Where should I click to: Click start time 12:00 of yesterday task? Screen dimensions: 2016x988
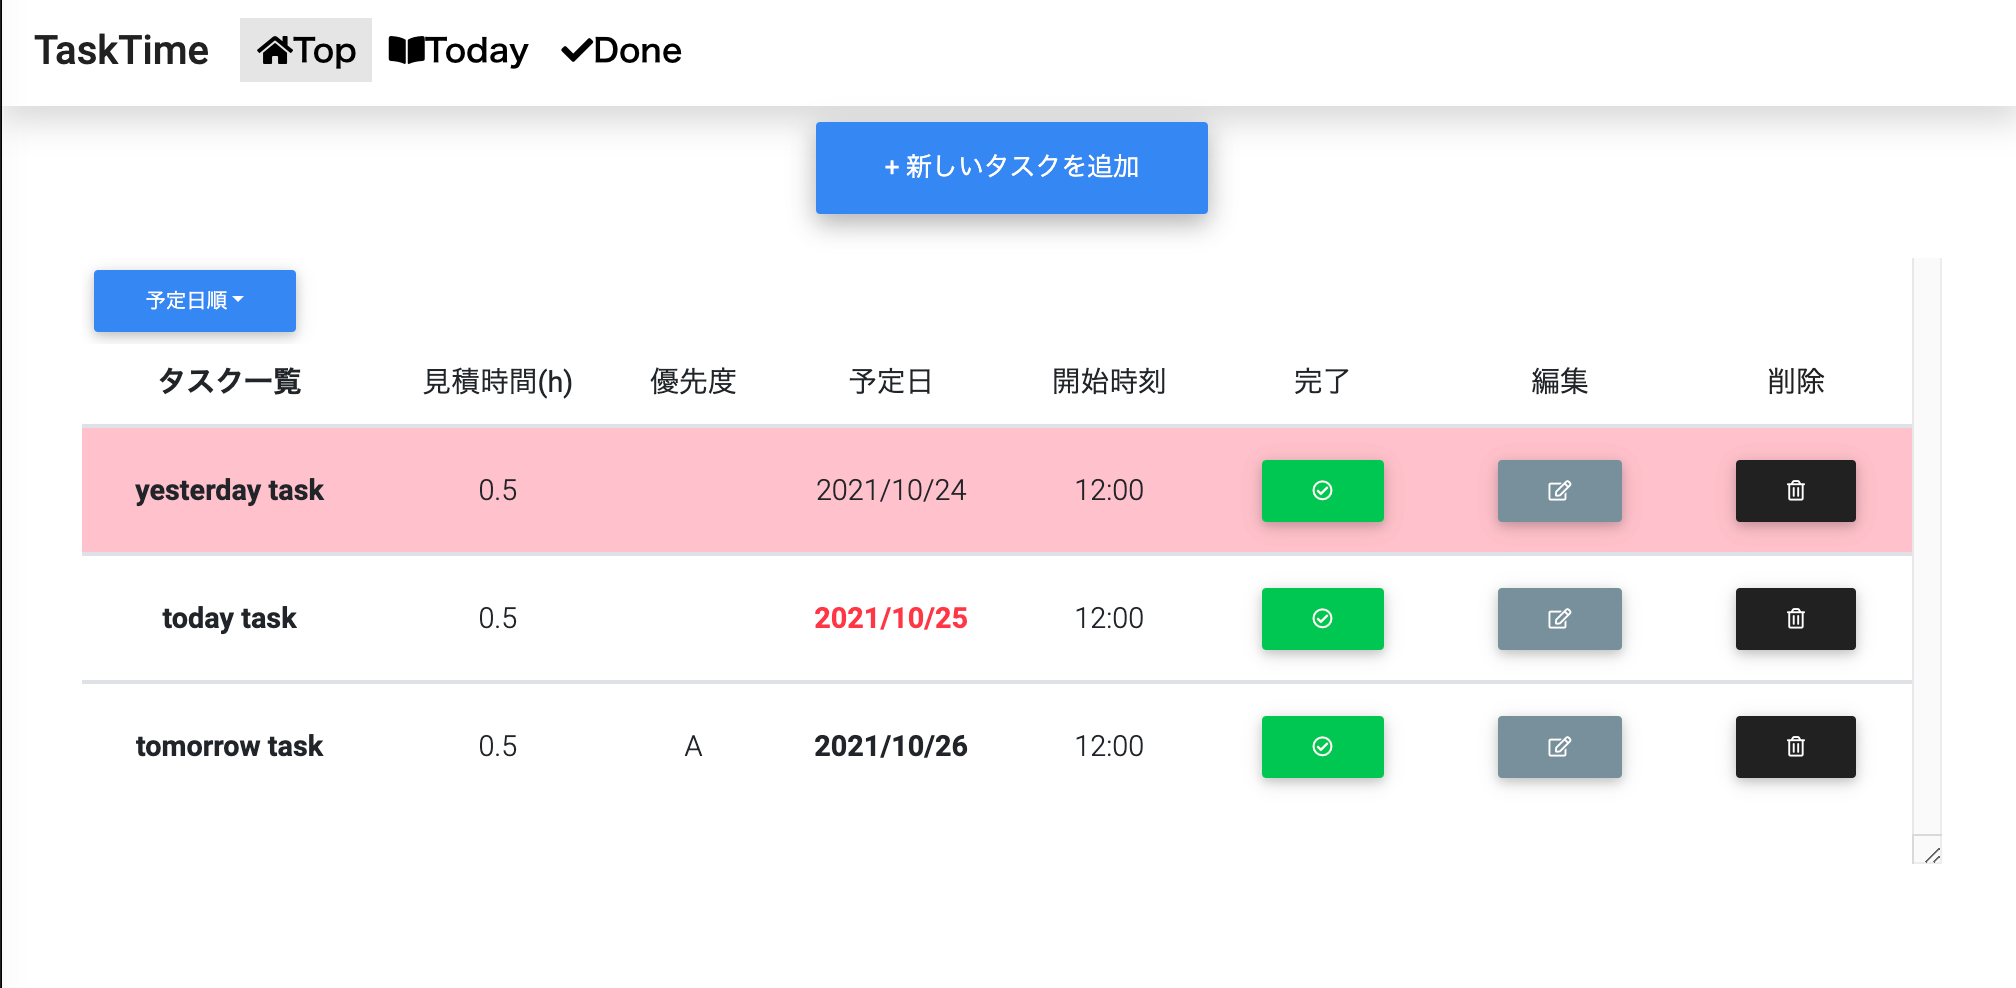click(1109, 491)
